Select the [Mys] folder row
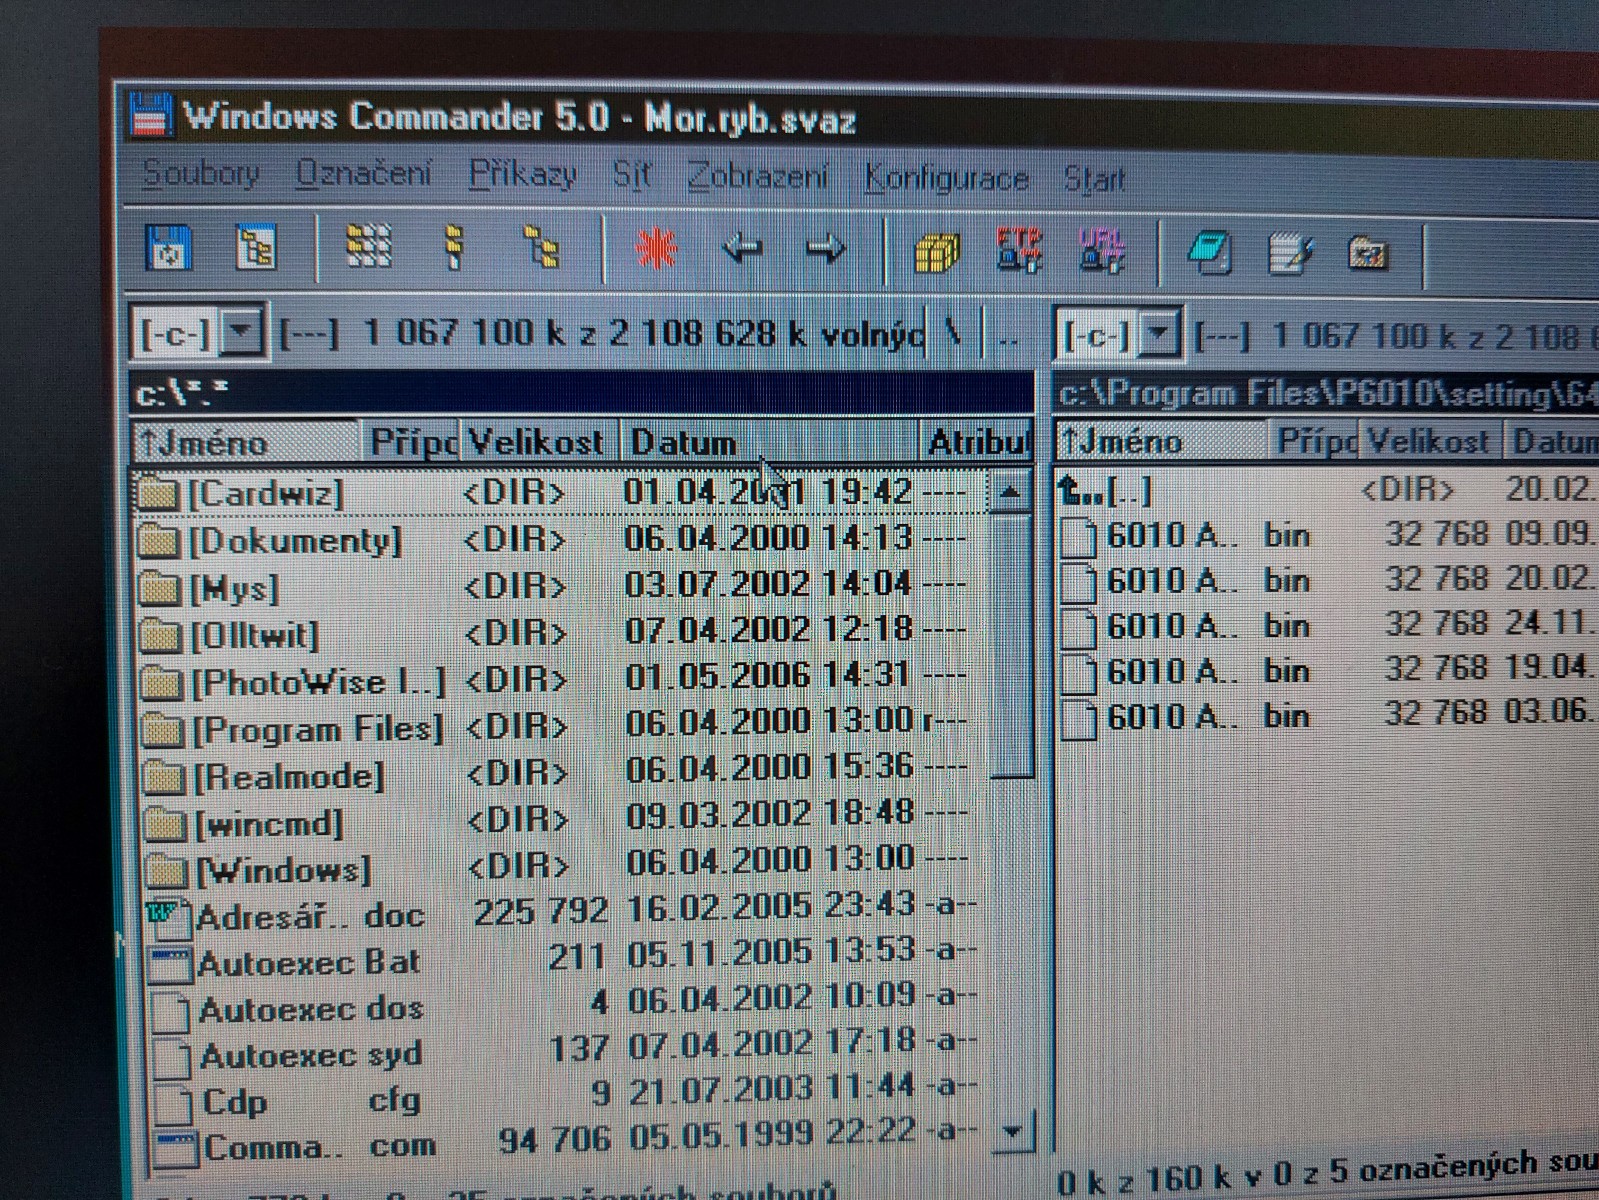 pos(561,586)
